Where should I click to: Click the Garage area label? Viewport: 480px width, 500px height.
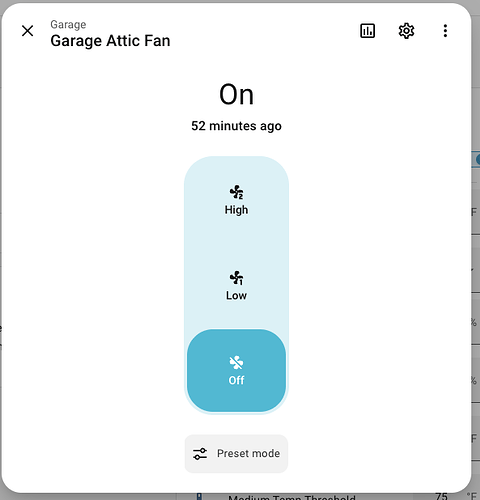(x=68, y=25)
